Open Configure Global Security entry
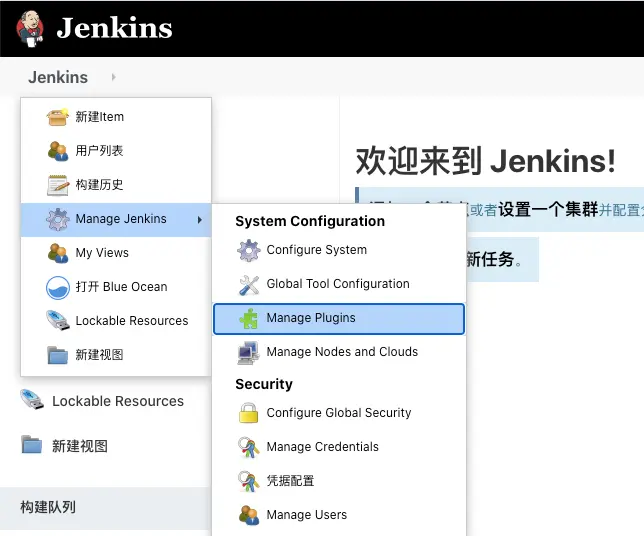Image resolution: width=644 pixels, height=536 pixels. (x=339, y=413)
